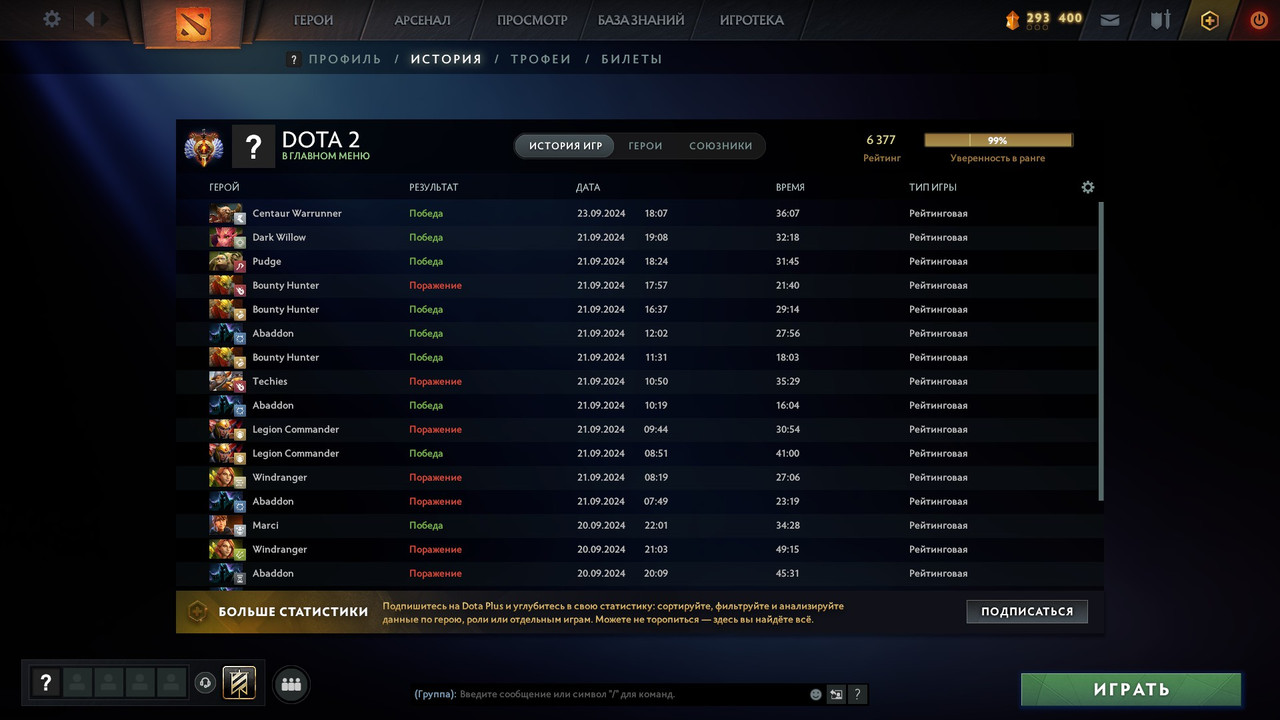This screenshot has width=1280, height=720.
Task: Open the mail envelope icon
Action: (x=1110, y=19)
